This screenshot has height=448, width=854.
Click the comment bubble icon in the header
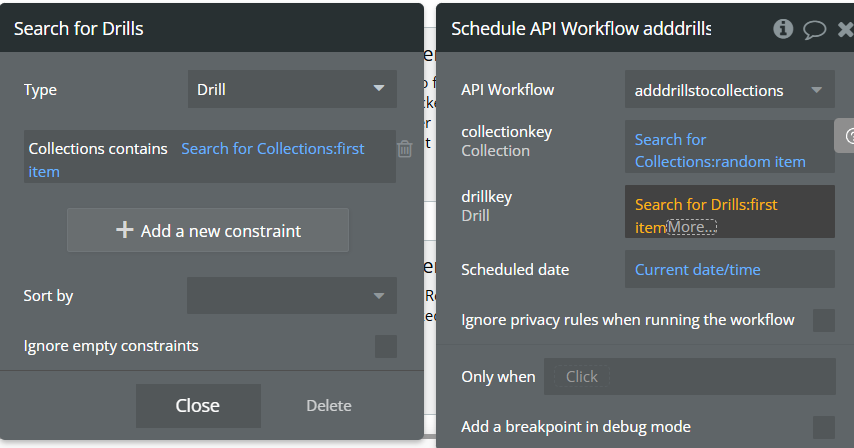point(815,29)
